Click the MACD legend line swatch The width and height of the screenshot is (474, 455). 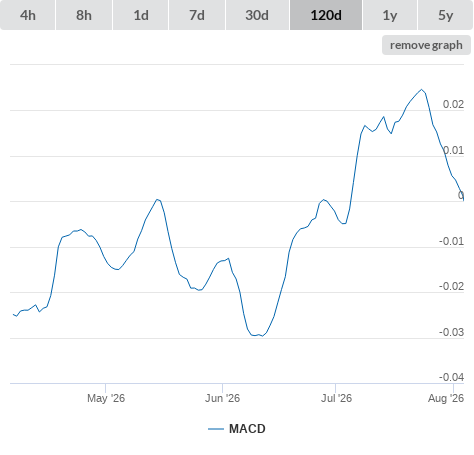(x=216, y=429)
